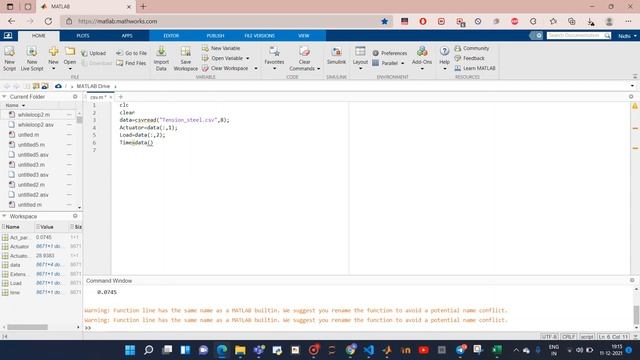This screenshot has width=640, height=360.
Task: Open Find Files
Action: click(131, 63)
